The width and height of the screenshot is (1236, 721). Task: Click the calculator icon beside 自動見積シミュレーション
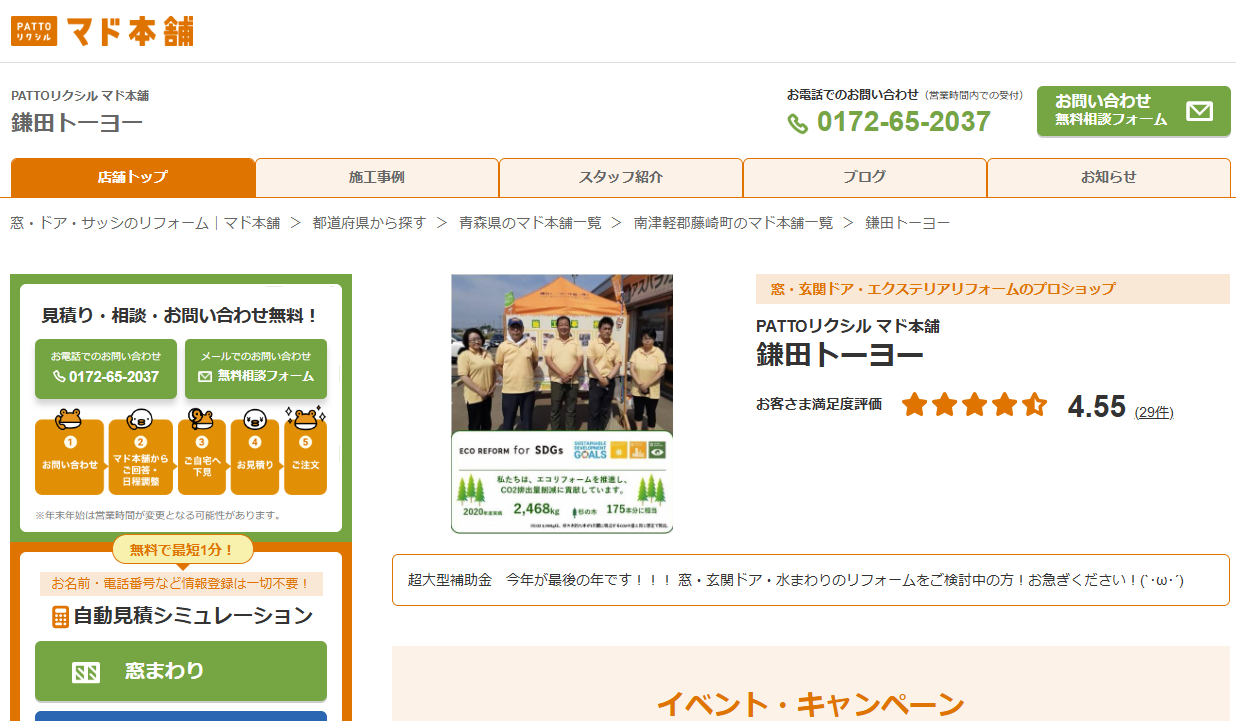coord(60,616)
